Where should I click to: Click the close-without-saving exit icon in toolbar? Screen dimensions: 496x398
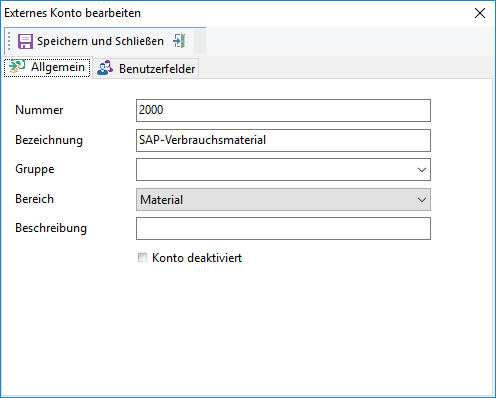point(179,41)
